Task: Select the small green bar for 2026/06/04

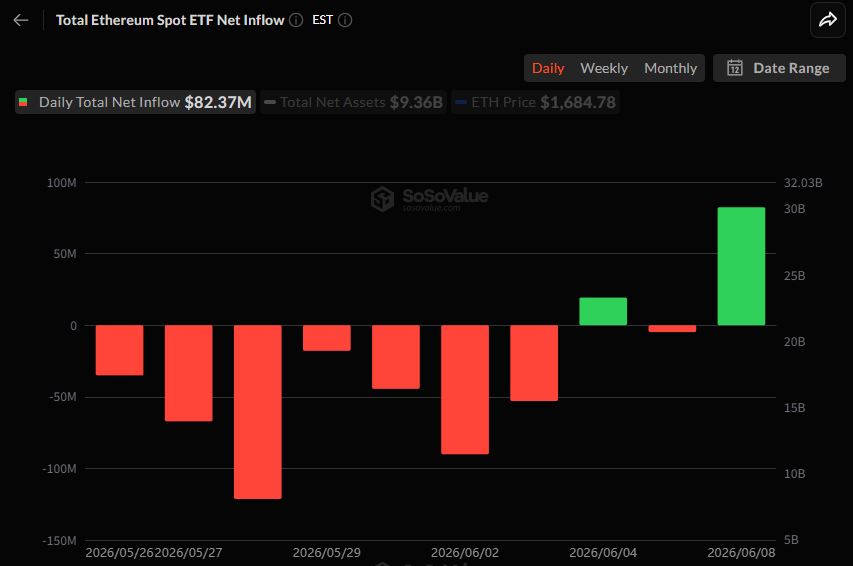Action: click(x=603, y=311)
